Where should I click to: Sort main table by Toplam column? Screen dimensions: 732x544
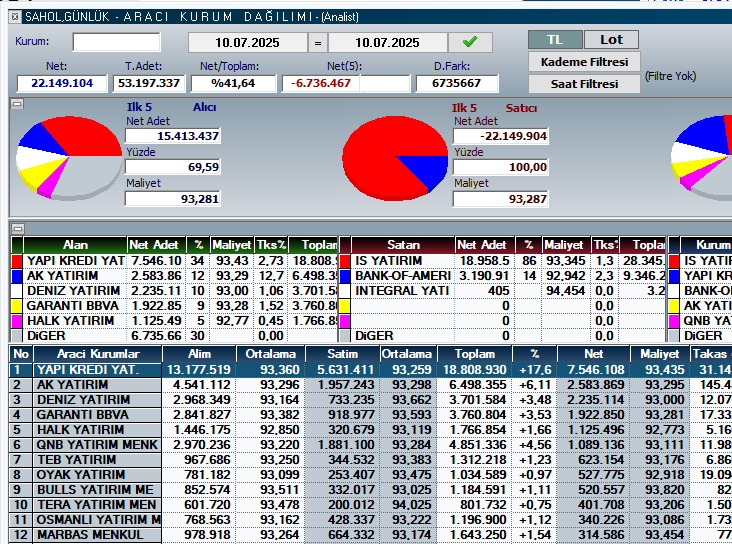pos(475,354)
